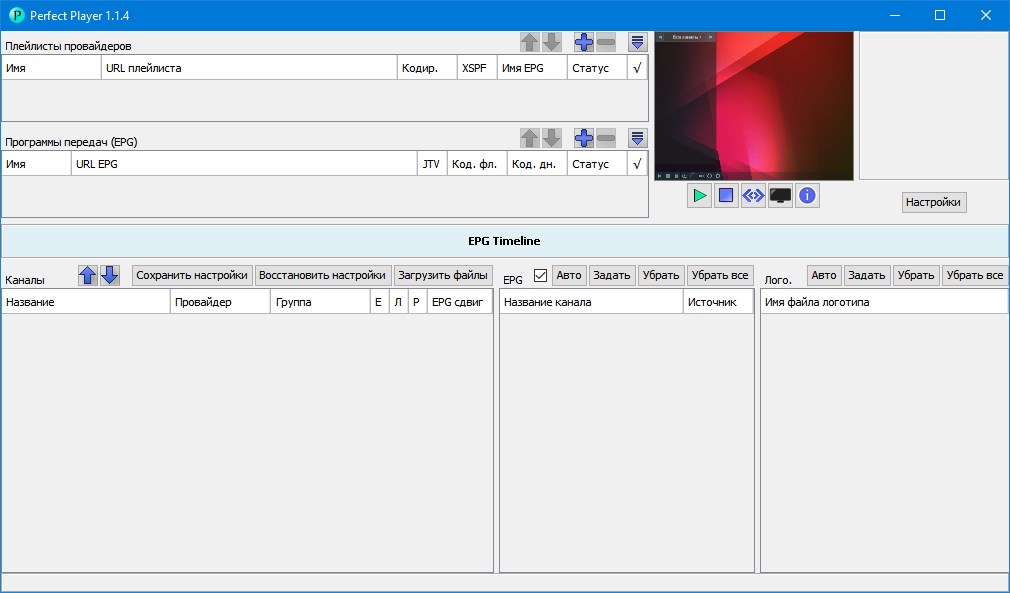Add a new provider playlist with plus icon
This screenshot has width=1010, height=593.
(x=584, y=42)
